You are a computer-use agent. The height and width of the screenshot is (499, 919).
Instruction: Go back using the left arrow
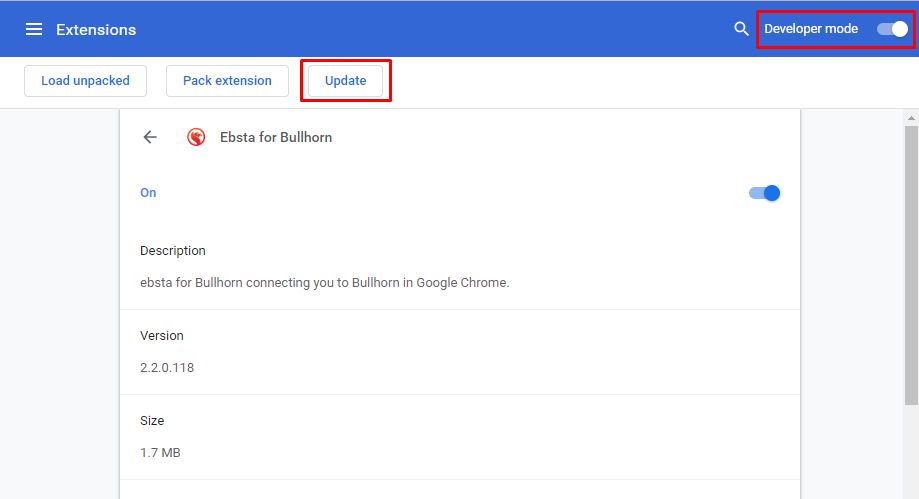(x=150, y=137)
